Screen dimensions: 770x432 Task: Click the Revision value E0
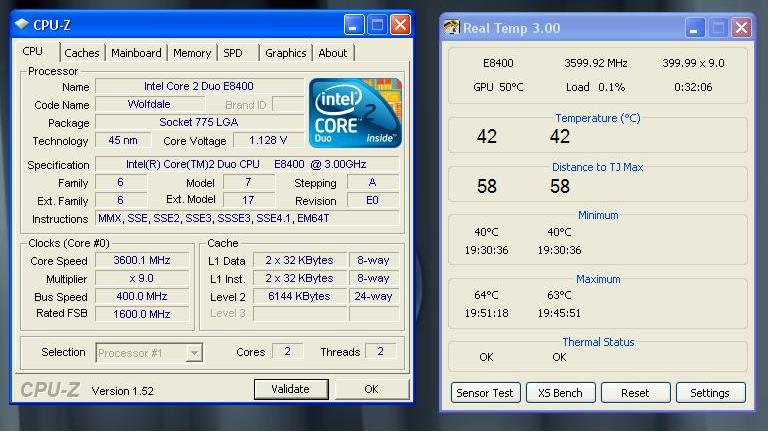coord(372,200)
